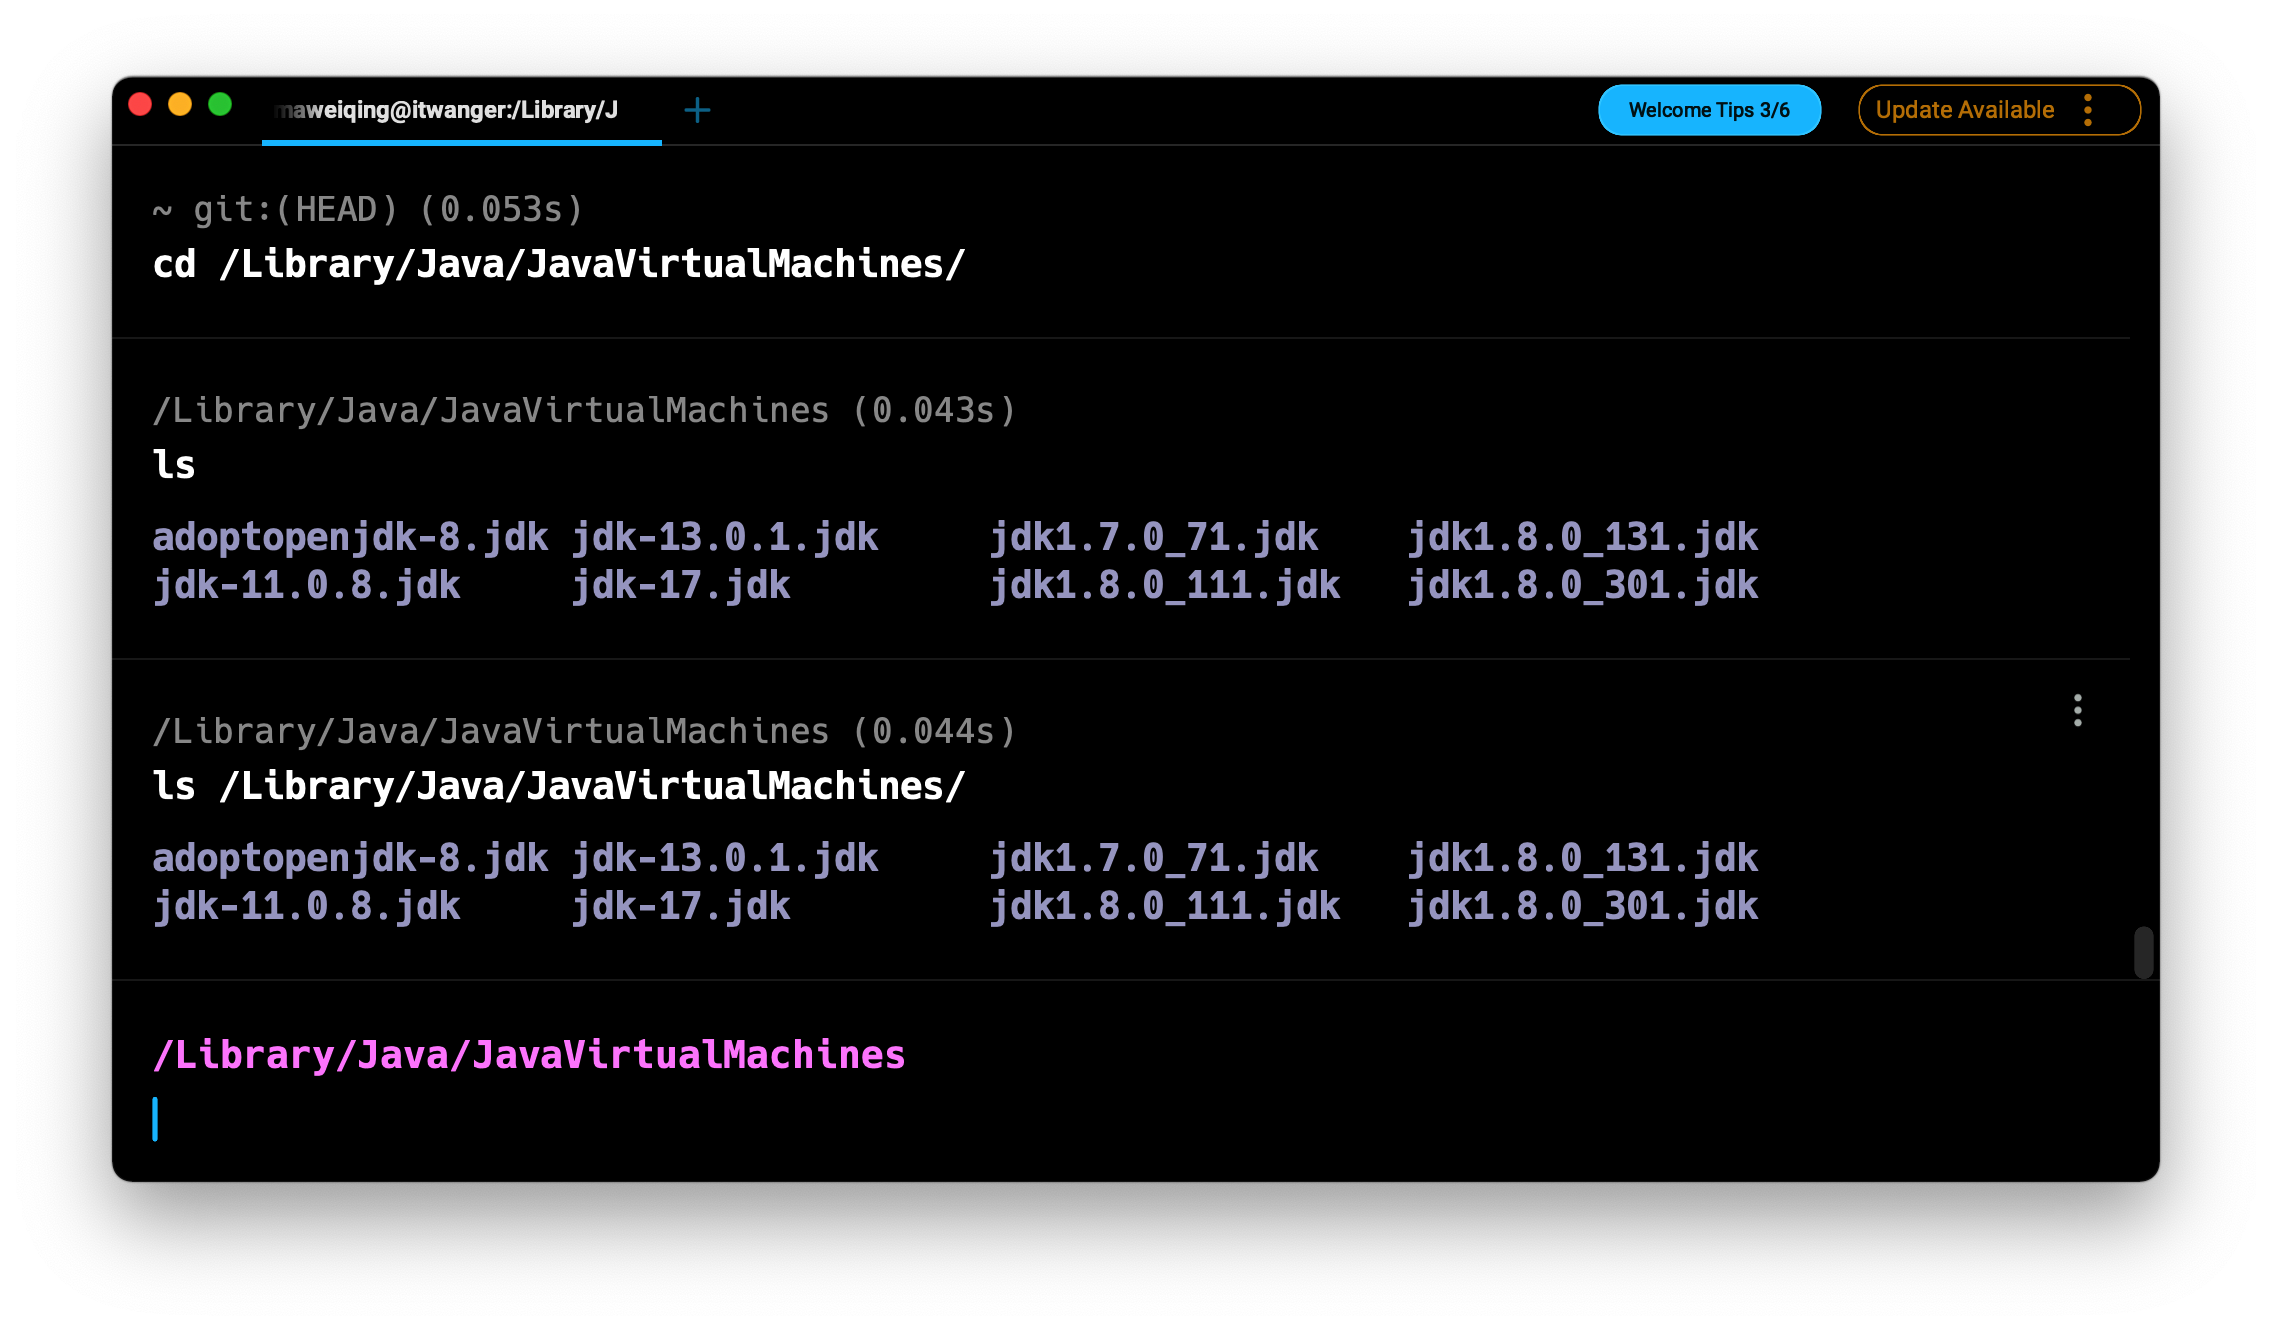Click the git:(HEAD) (0.053s) block header
The image size is (2272, 1330).
click(x=368, y=210)
